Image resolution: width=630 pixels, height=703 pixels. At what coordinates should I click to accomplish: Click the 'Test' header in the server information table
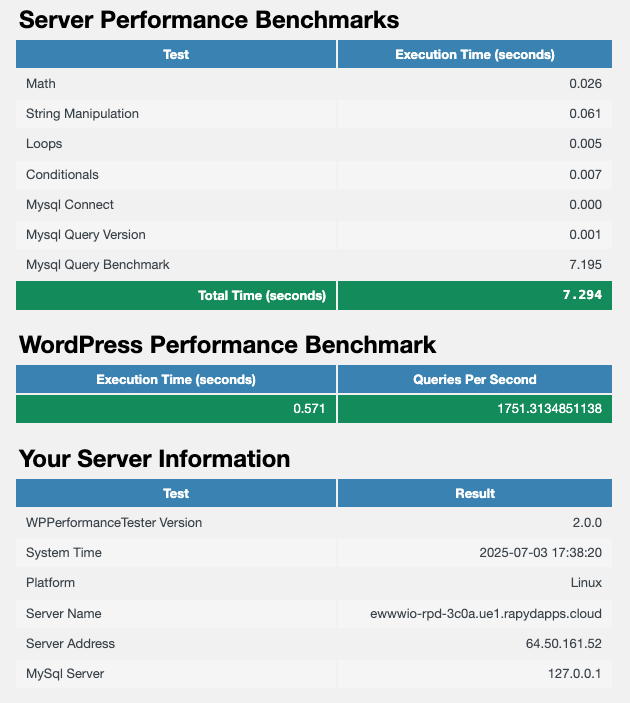pos(176,493)
